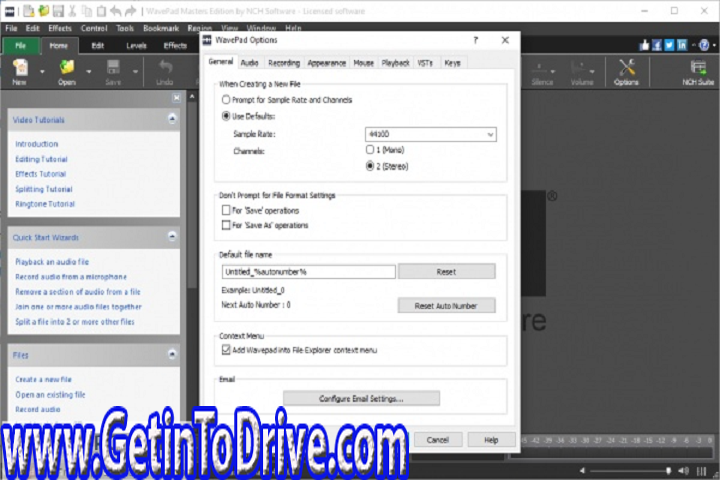The width and height of the screenshot is (720, 480).
Task: Click the Reset file name button
Action: [446, 271]
